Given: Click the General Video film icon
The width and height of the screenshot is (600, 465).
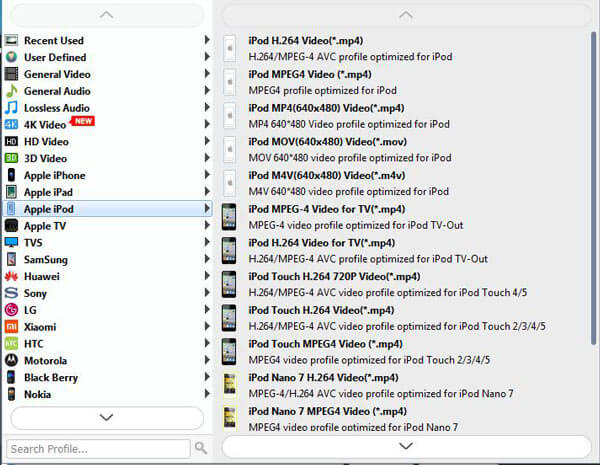Looking at the screenshot, I should (x=11, y=74).
